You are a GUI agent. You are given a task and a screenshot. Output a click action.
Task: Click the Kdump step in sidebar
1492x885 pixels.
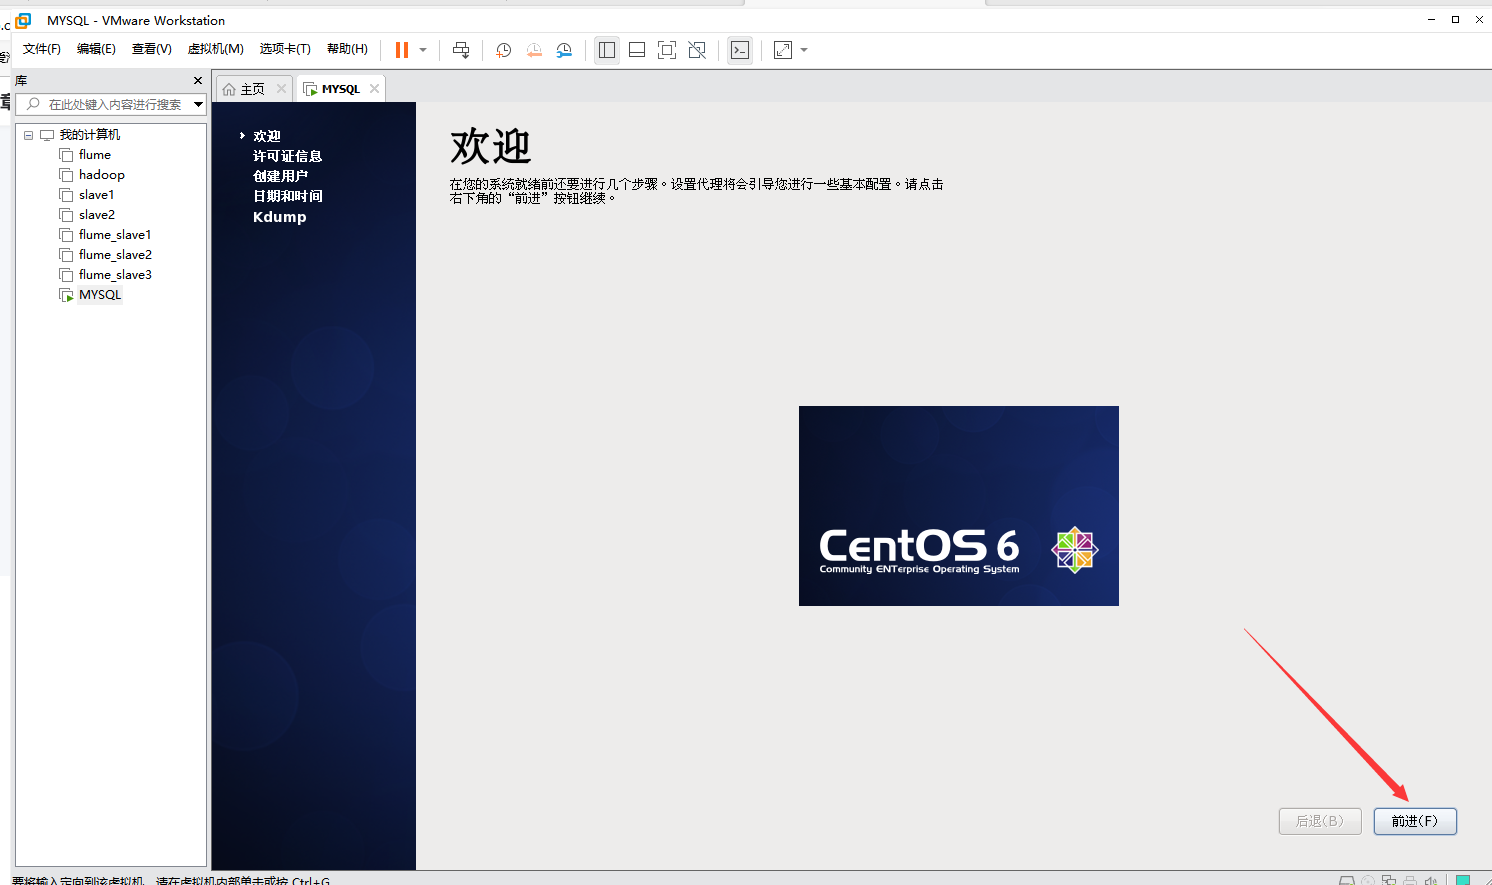click(280, 217)
